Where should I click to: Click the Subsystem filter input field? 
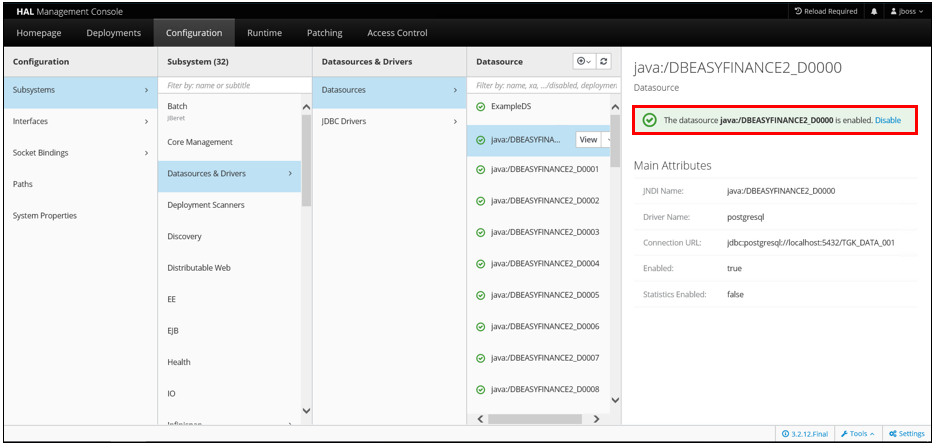pos(234,86)
